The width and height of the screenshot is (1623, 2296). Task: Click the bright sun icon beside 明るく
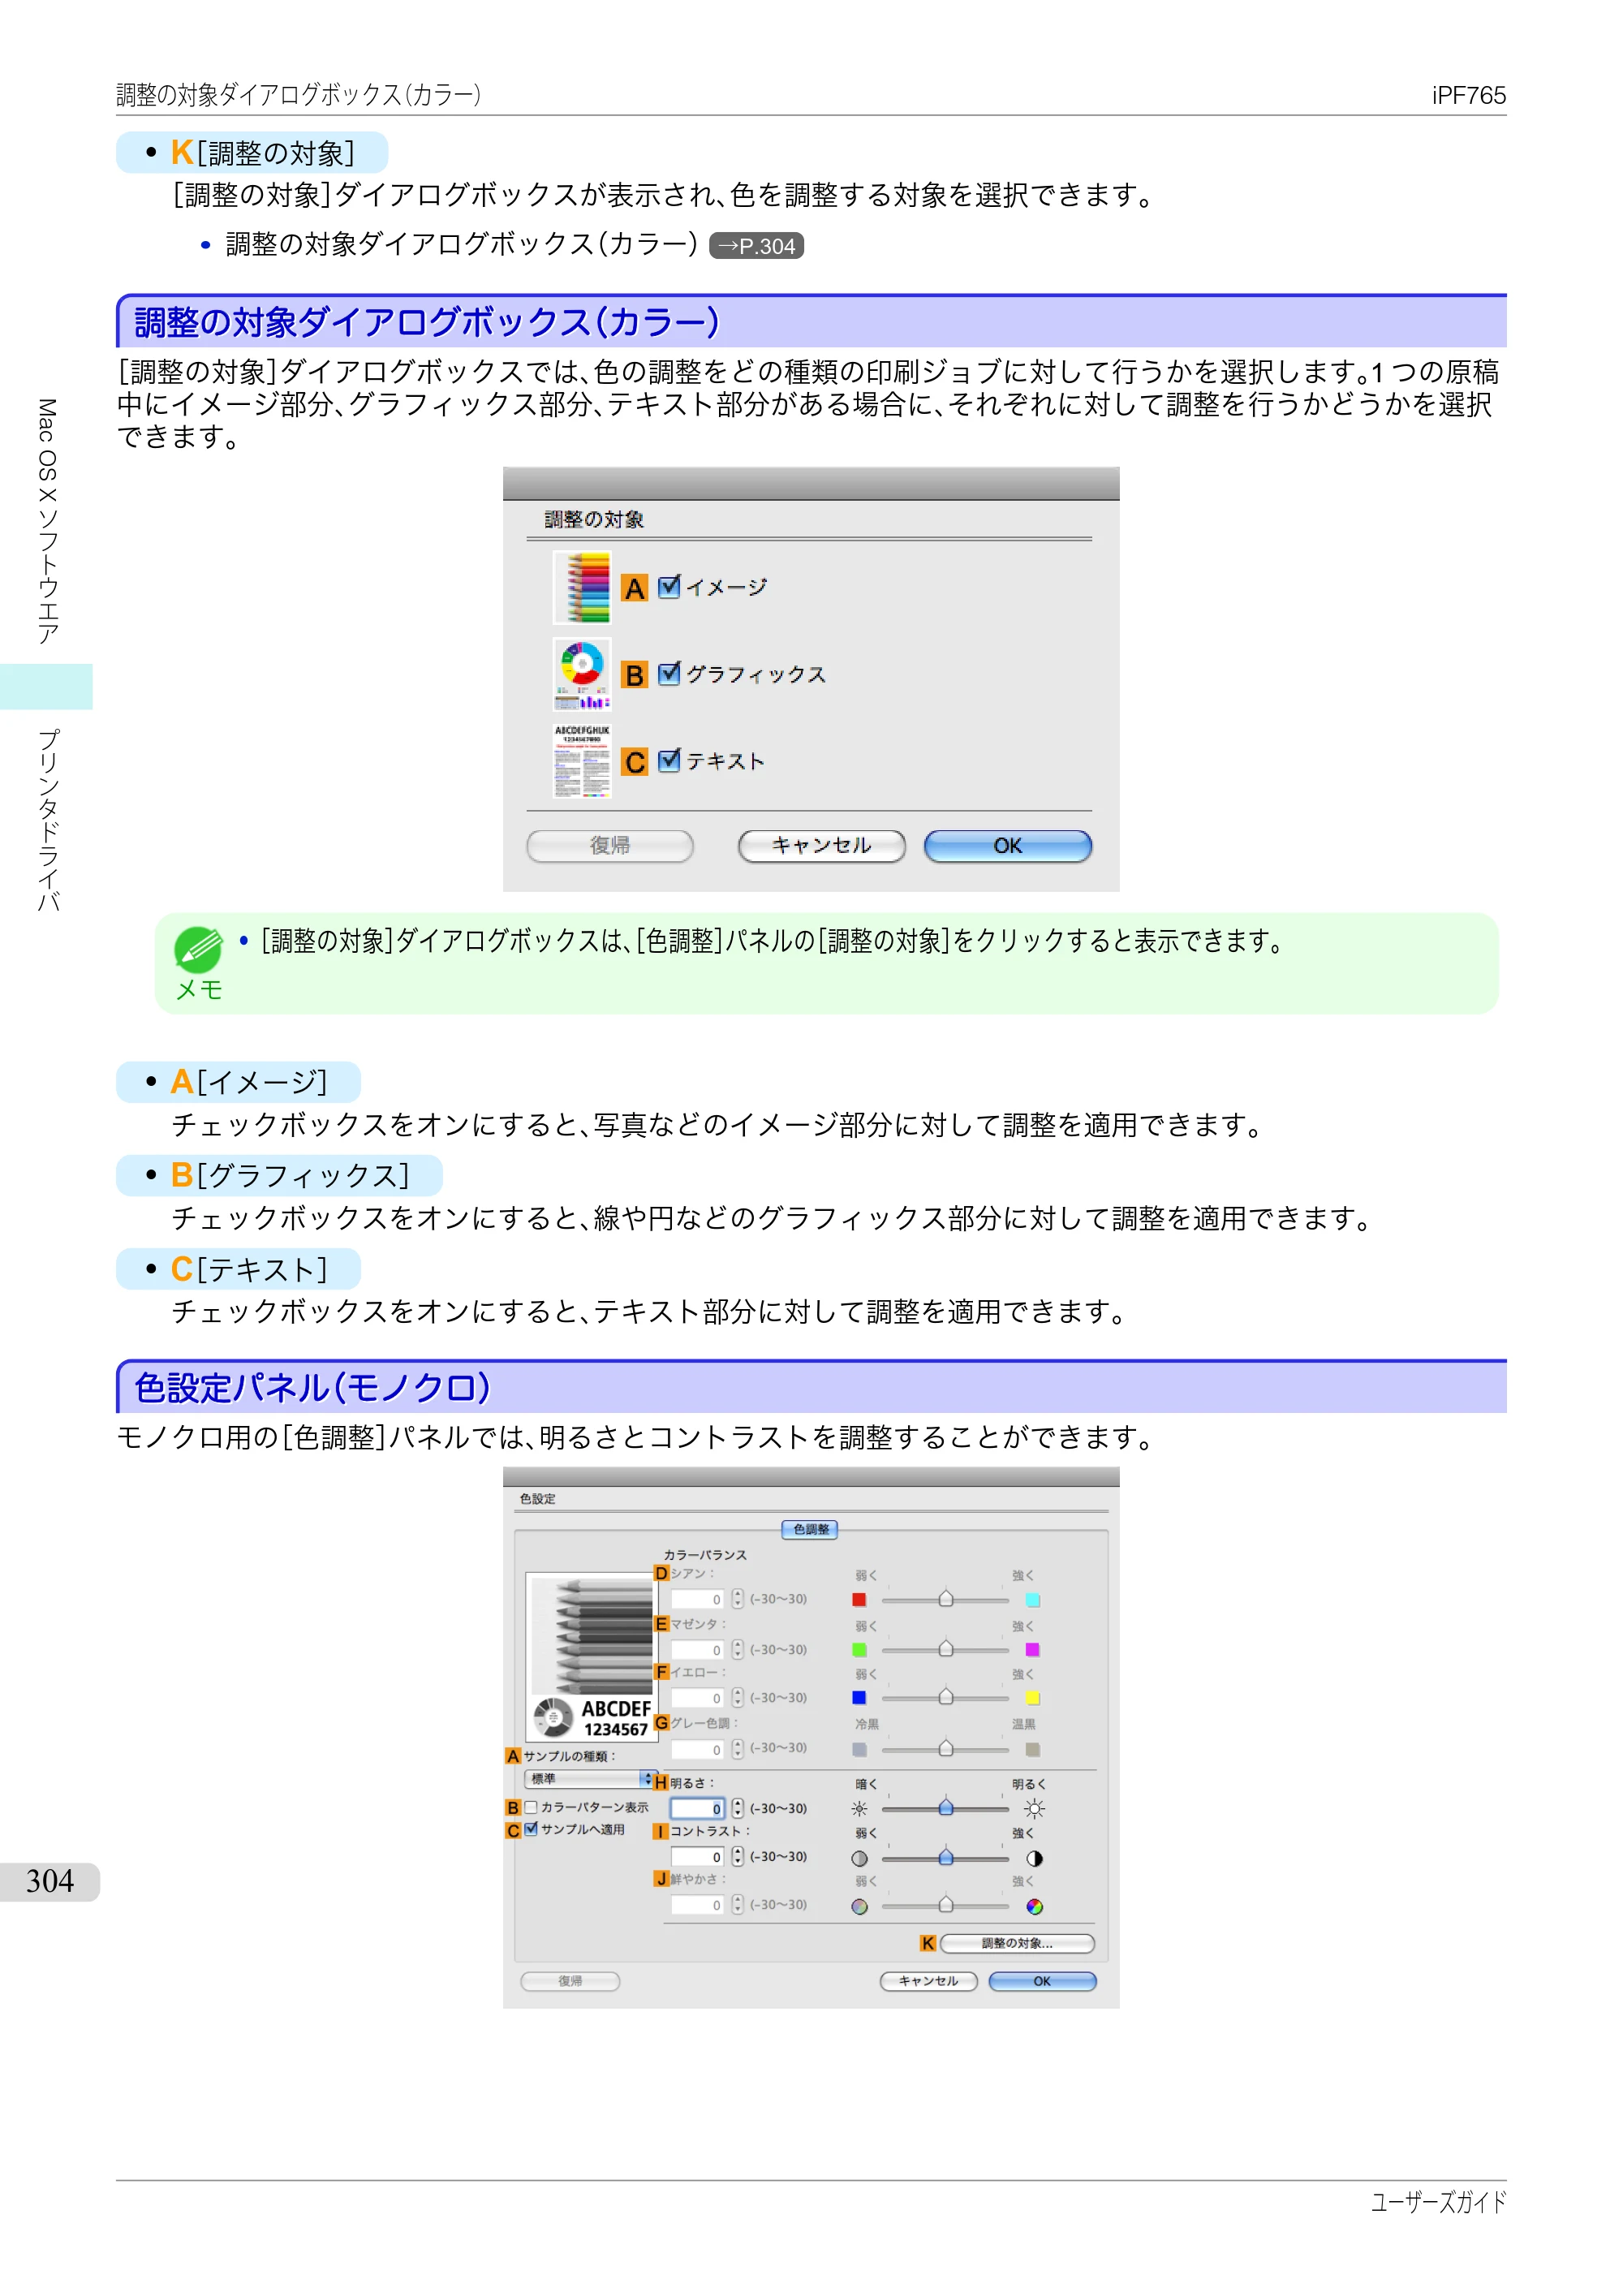1034,1808
